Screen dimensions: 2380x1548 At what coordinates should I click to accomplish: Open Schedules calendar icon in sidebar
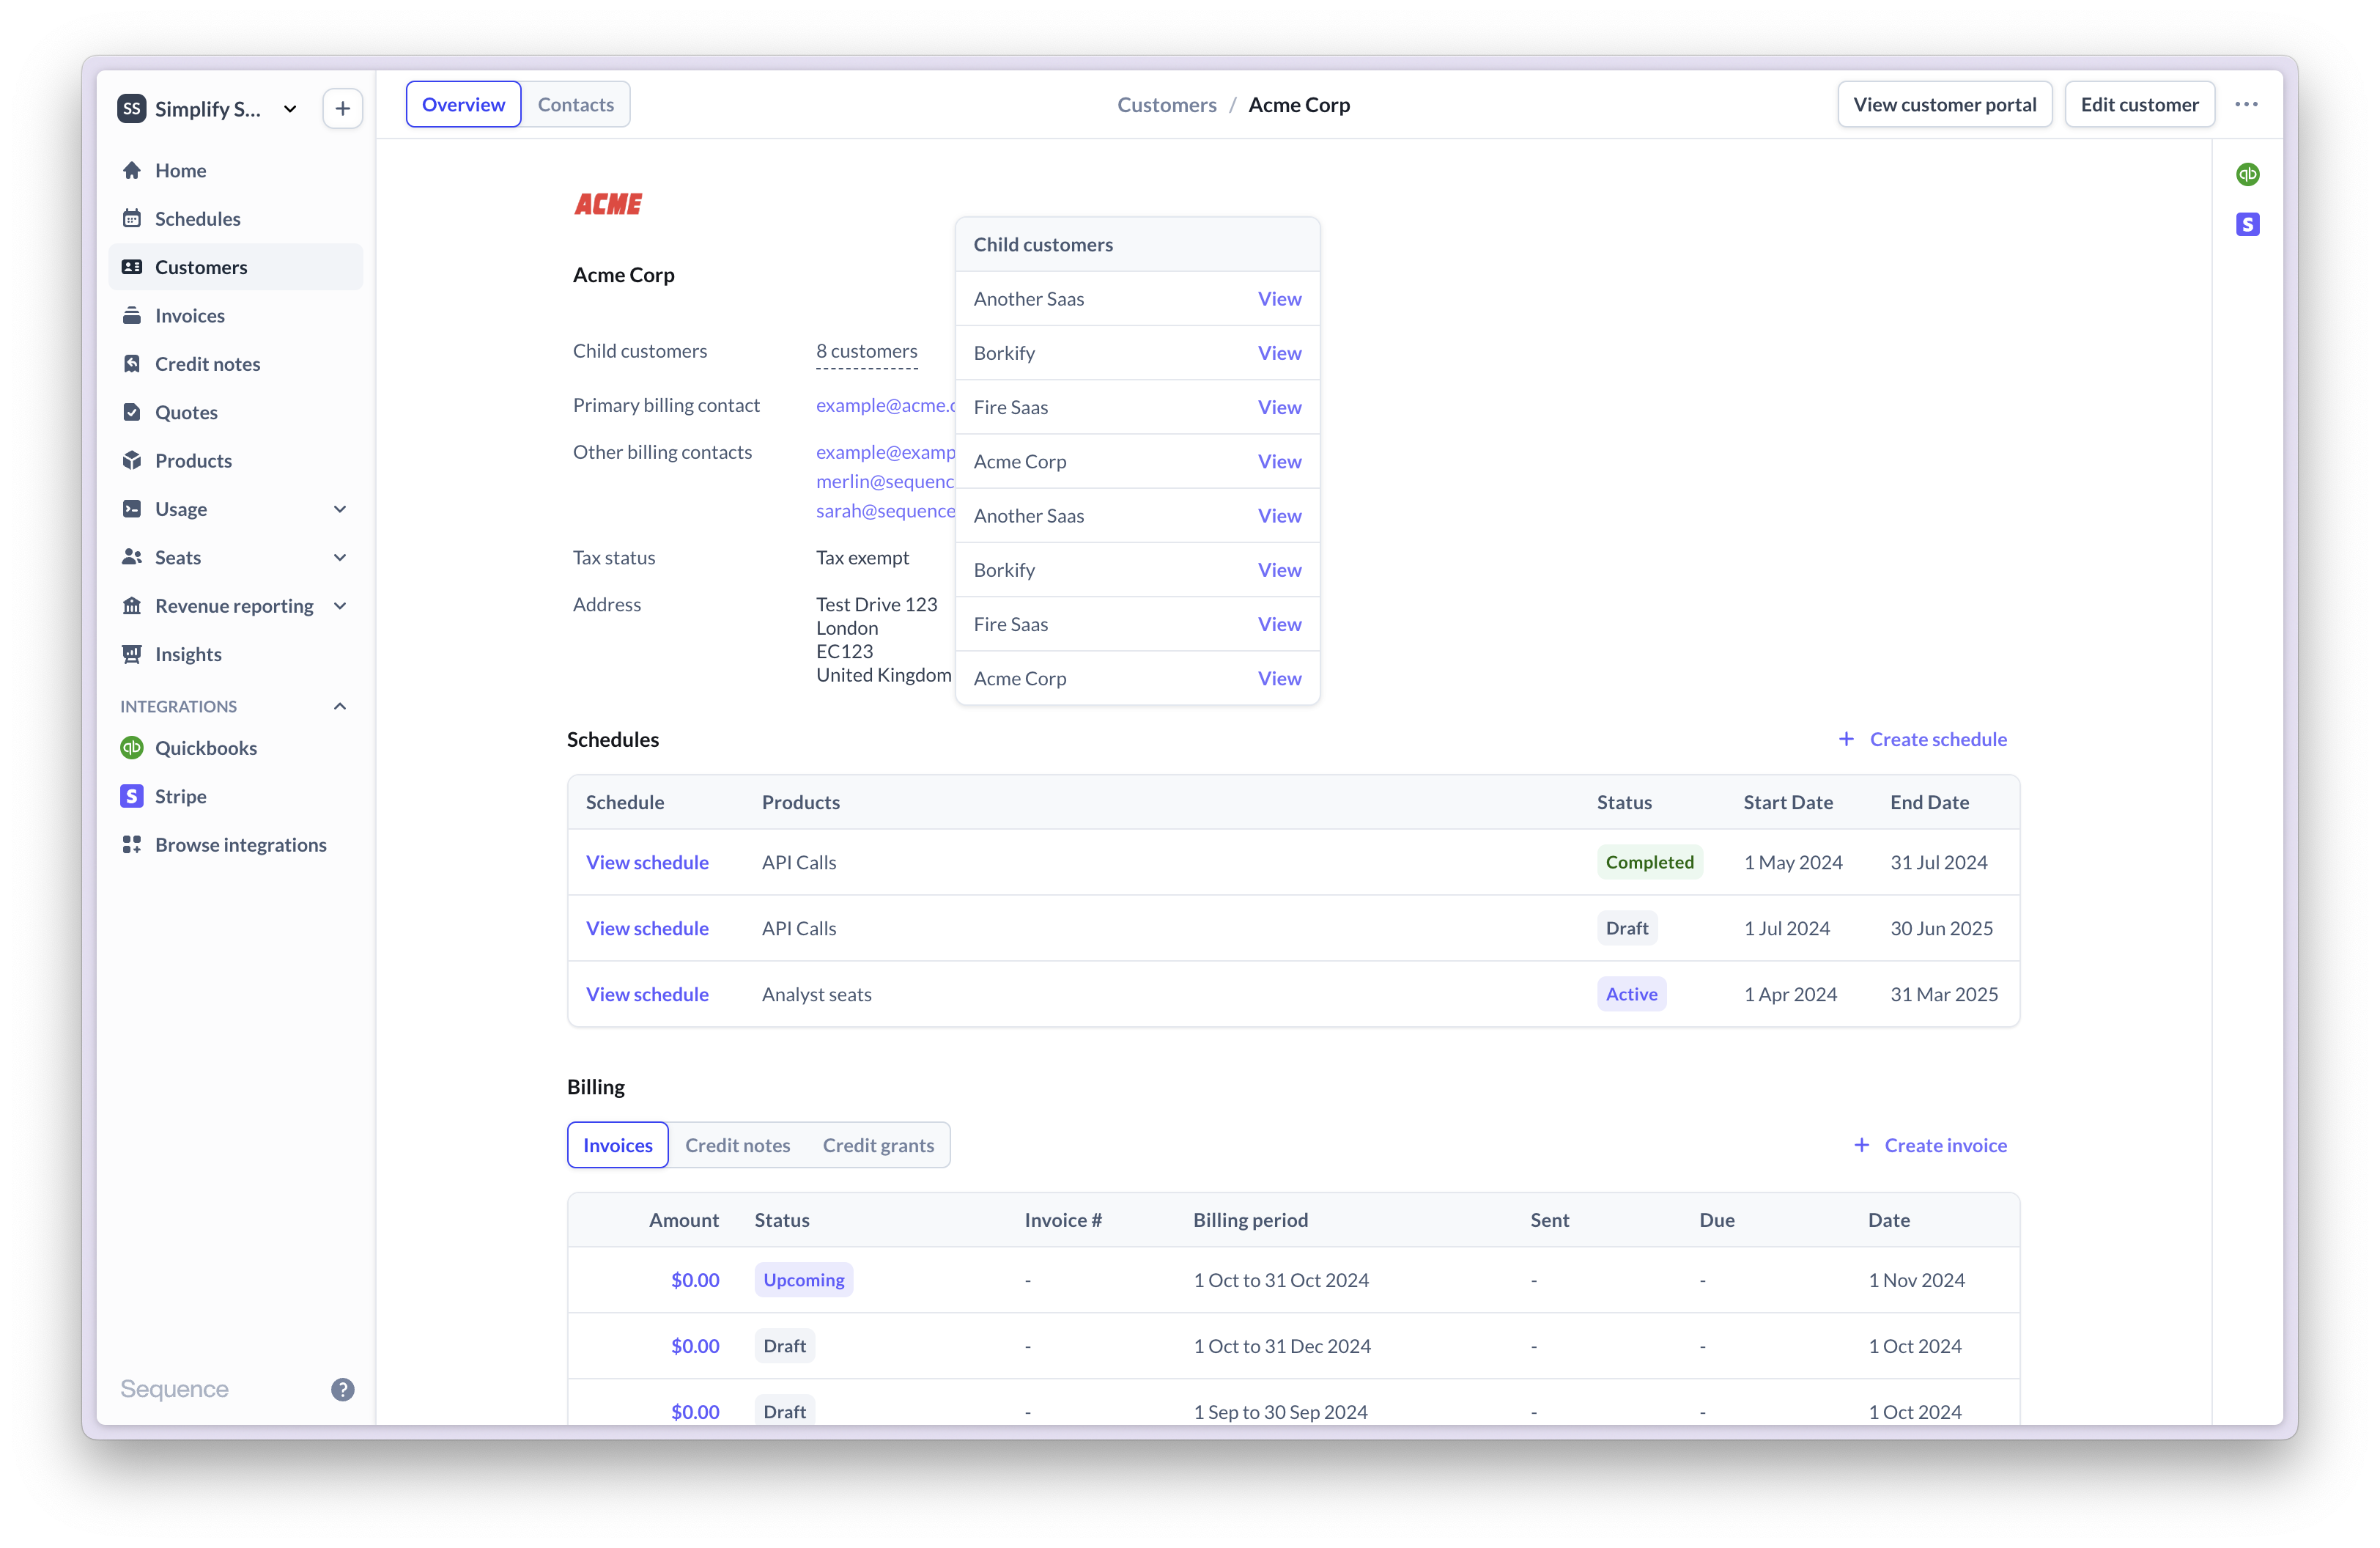tap(132, 218)
